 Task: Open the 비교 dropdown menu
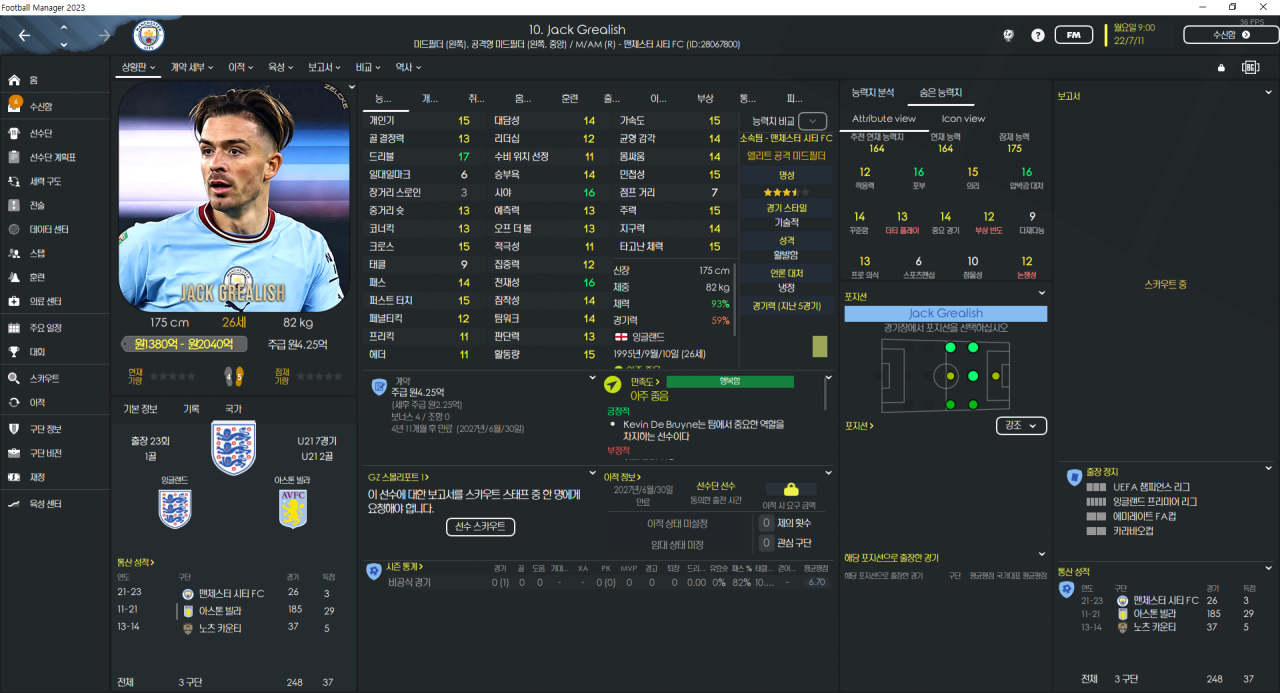(368, 67)
